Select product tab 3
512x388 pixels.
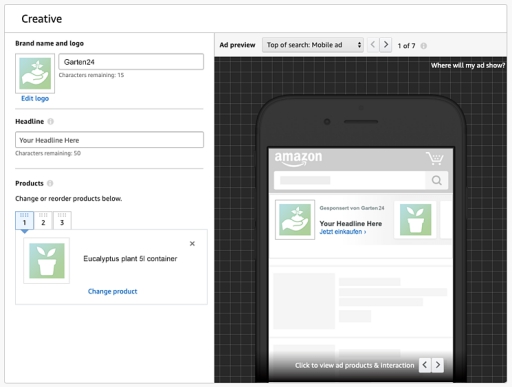[62, 220]
